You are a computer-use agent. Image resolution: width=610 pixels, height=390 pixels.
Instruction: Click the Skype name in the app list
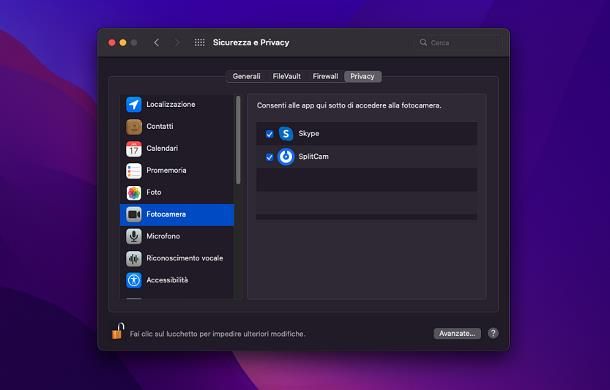click(309, 134)
